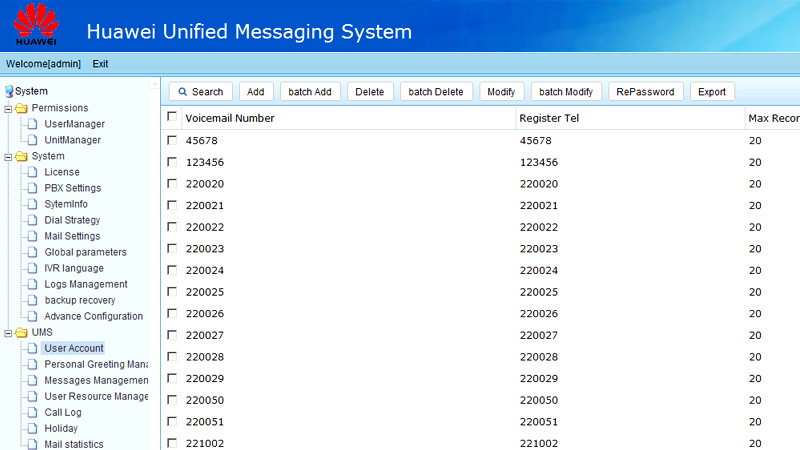Click the Modify button
The height and width of the screenshot is (450, 800).
[501, 92]
